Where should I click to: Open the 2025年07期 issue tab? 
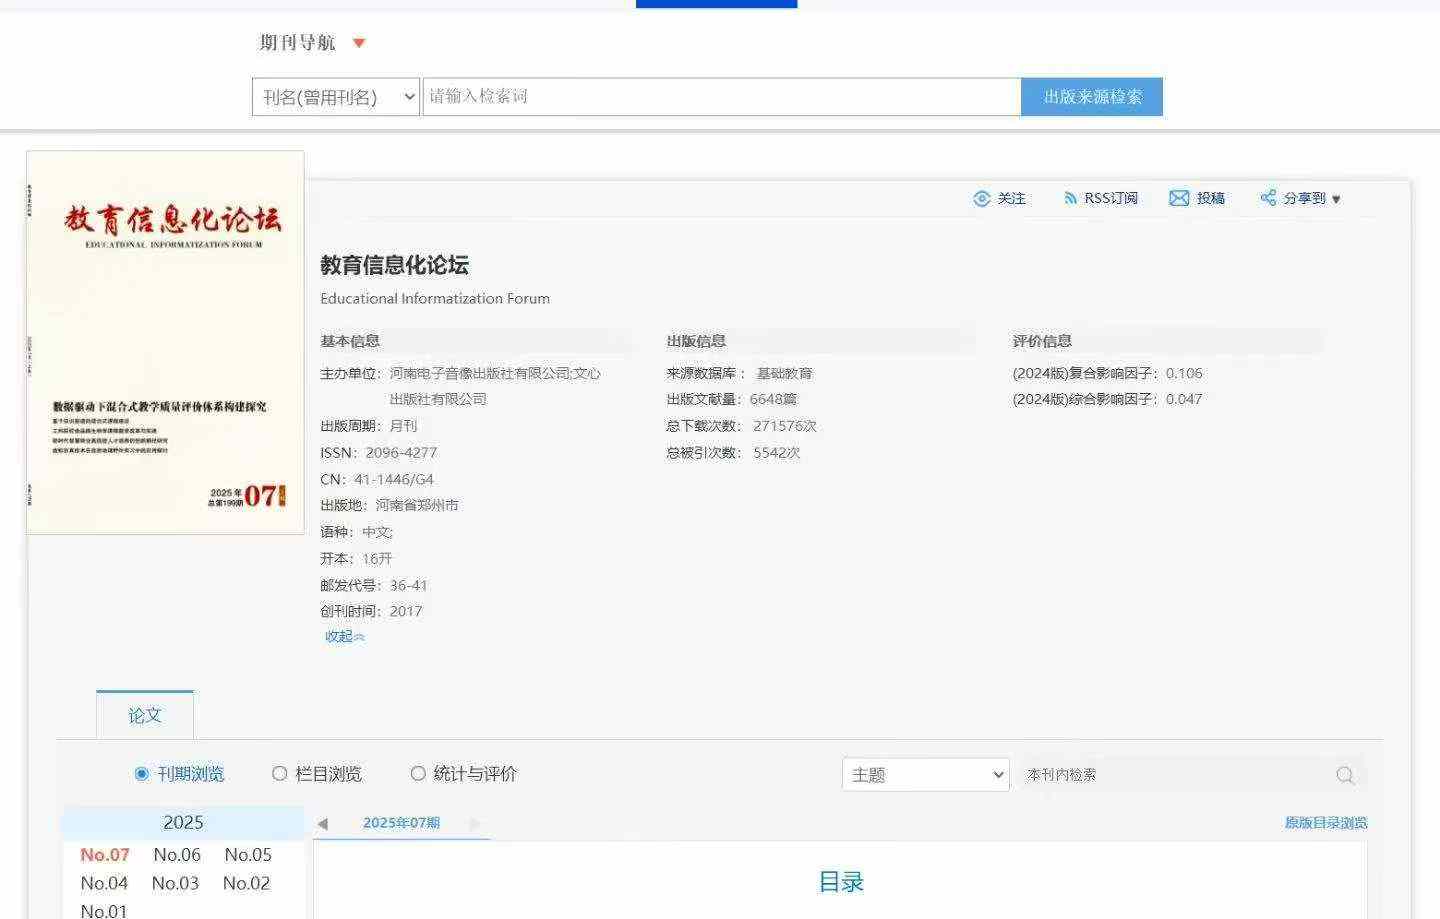pyautogui.click(x=401, y=823)
